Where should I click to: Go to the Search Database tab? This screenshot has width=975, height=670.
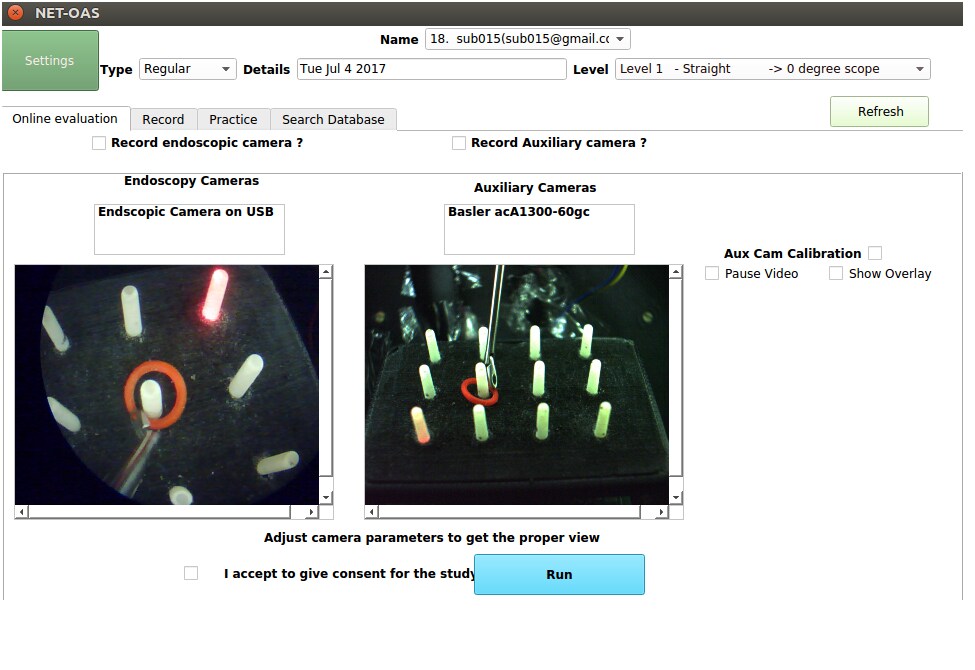coord(333,119)
